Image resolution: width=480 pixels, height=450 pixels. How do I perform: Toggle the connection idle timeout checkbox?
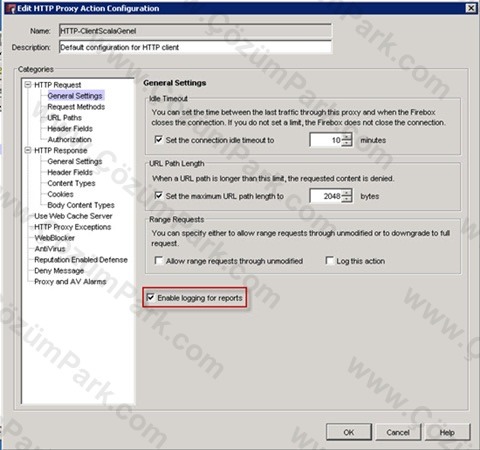[x=158, y=140]
